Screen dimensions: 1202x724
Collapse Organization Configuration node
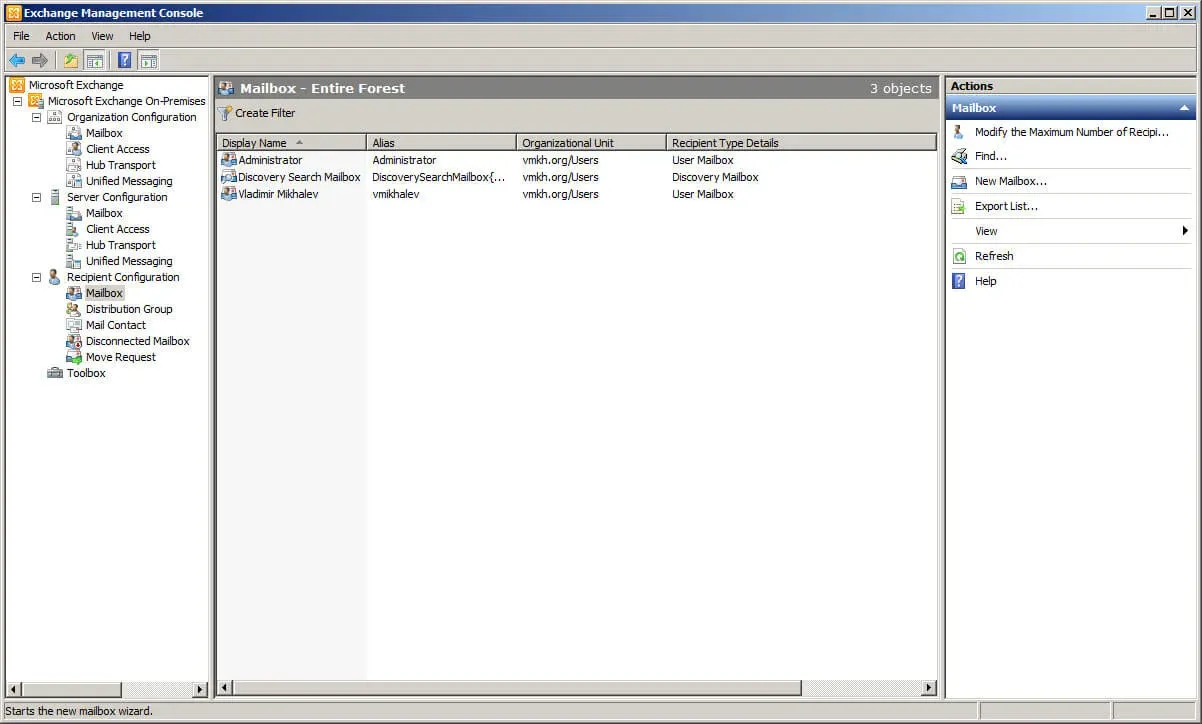pos(36,117)
